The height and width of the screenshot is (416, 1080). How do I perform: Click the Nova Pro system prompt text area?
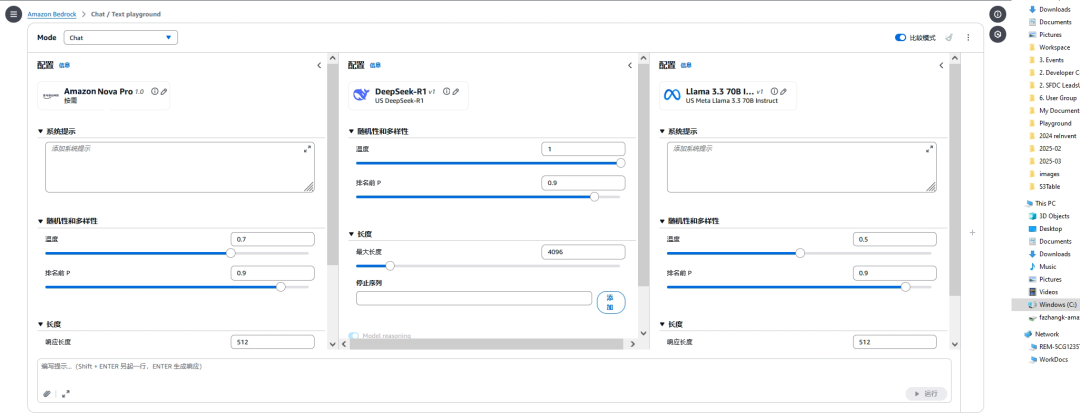tap(180, 167)
